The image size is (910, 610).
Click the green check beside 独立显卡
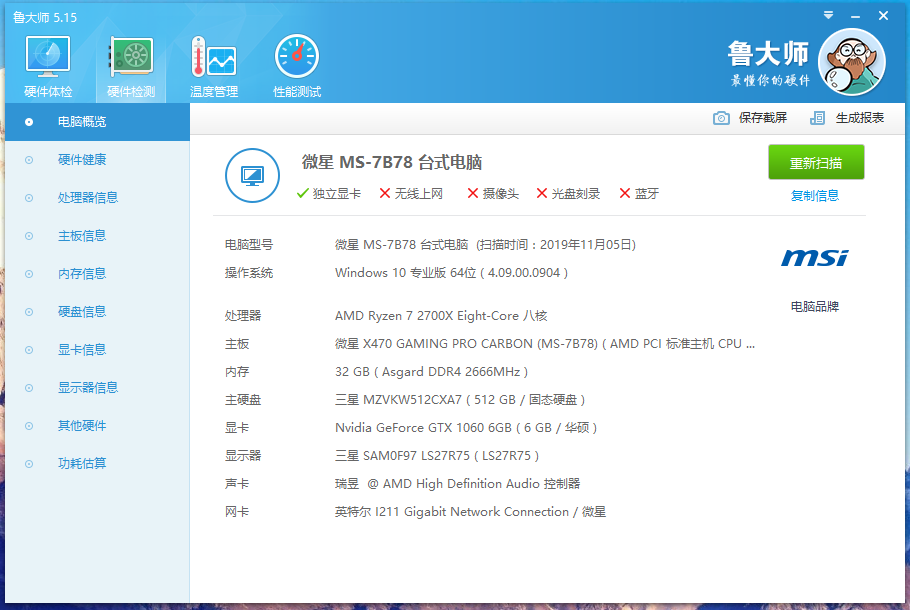302,193
